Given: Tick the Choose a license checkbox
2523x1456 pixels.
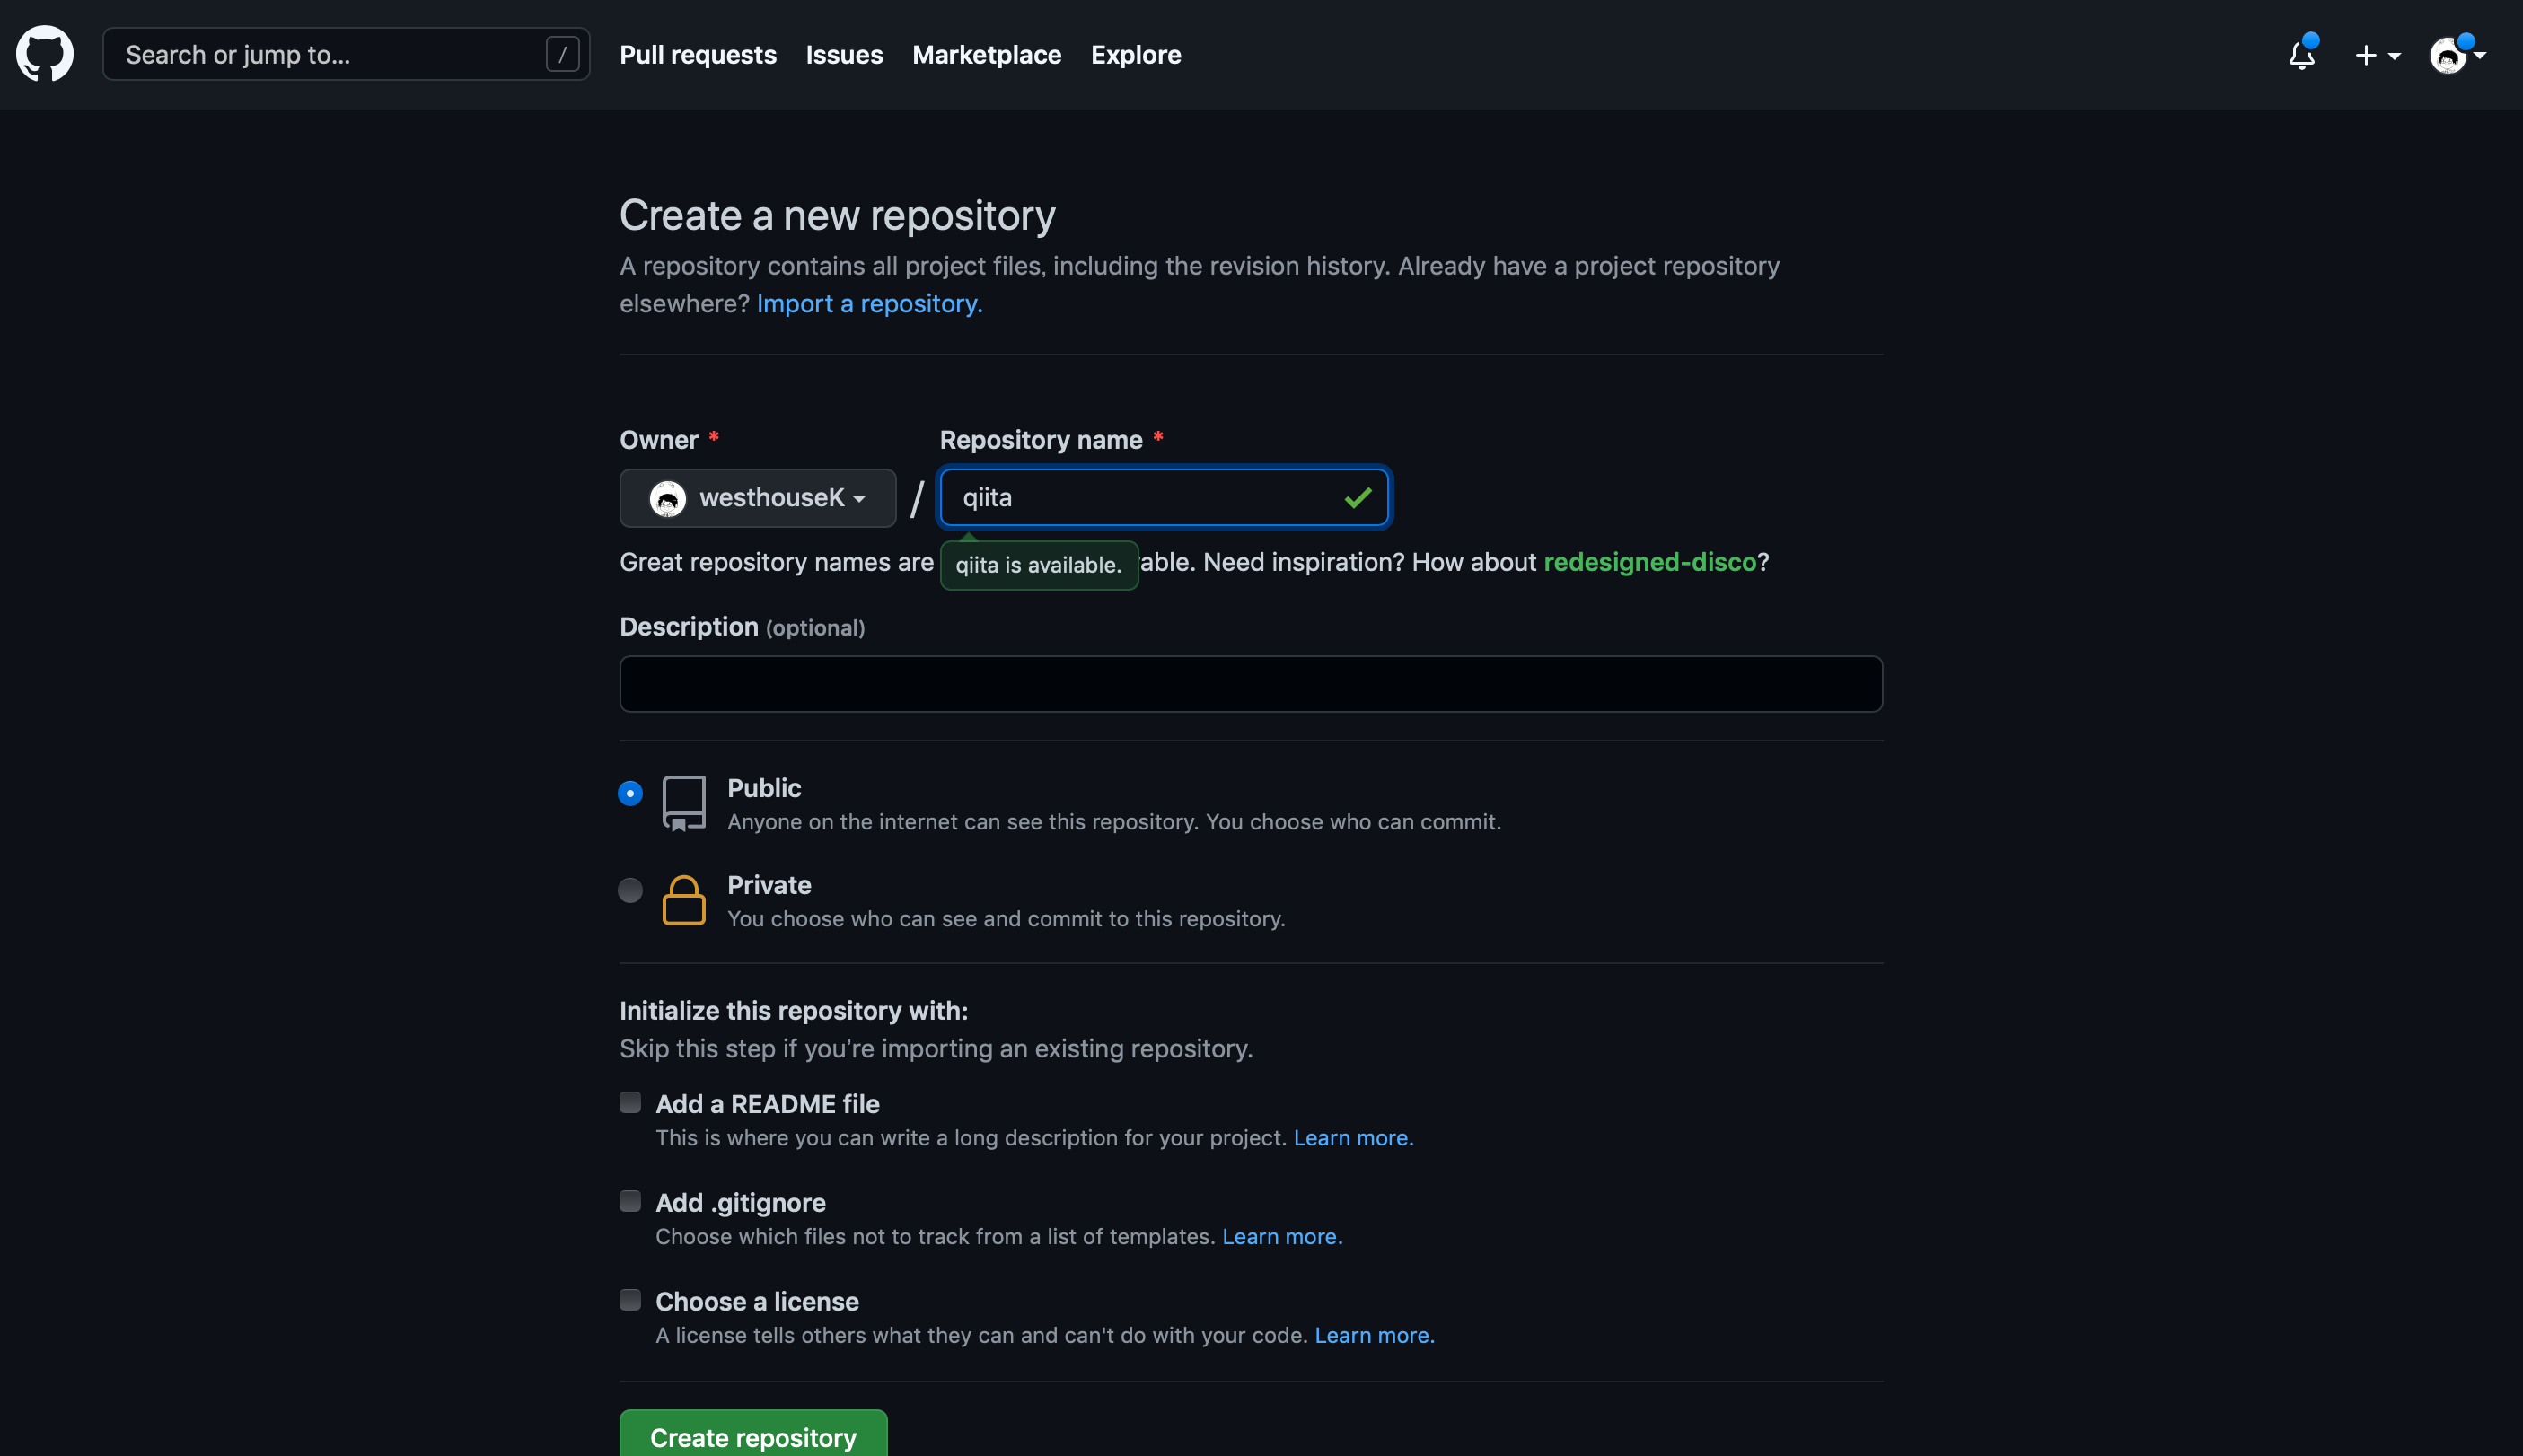Looking at the screenshot, I should [x=630, y=1300].
